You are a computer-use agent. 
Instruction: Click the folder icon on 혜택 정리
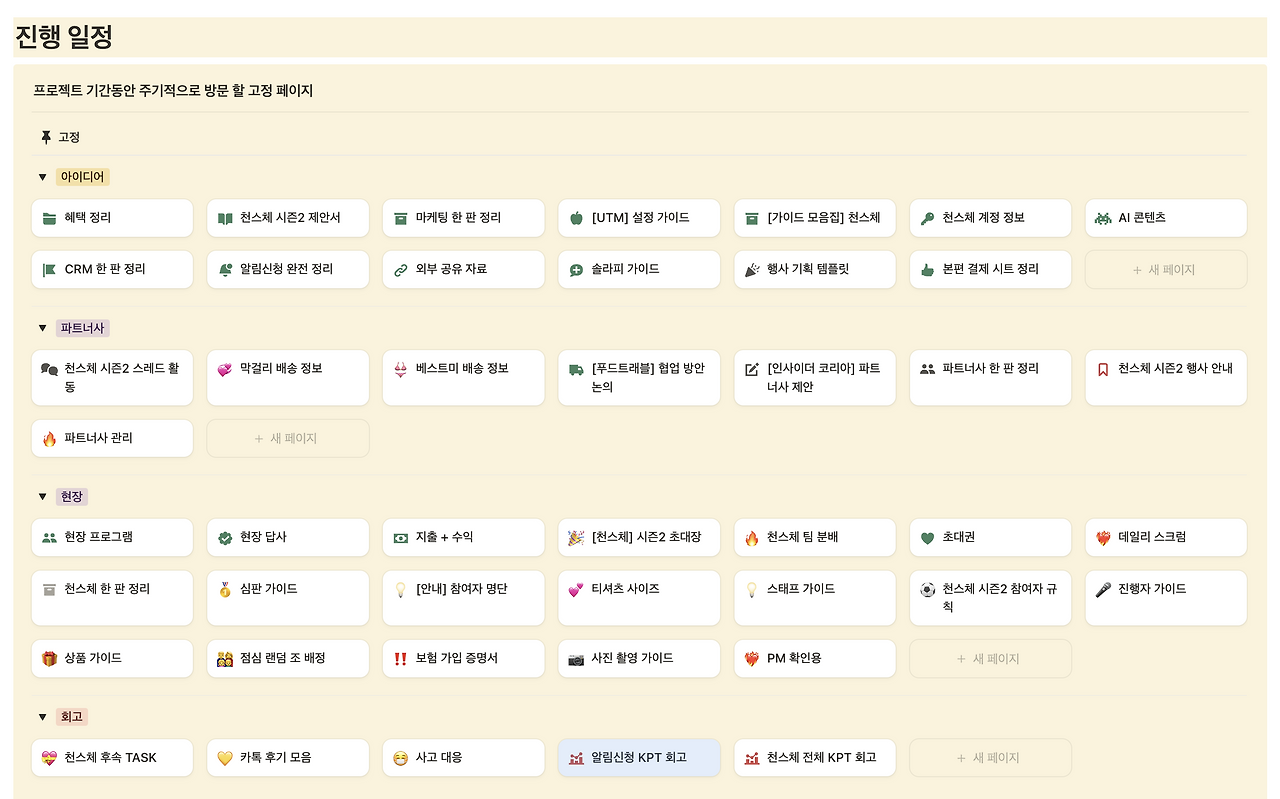pos(48,218)
